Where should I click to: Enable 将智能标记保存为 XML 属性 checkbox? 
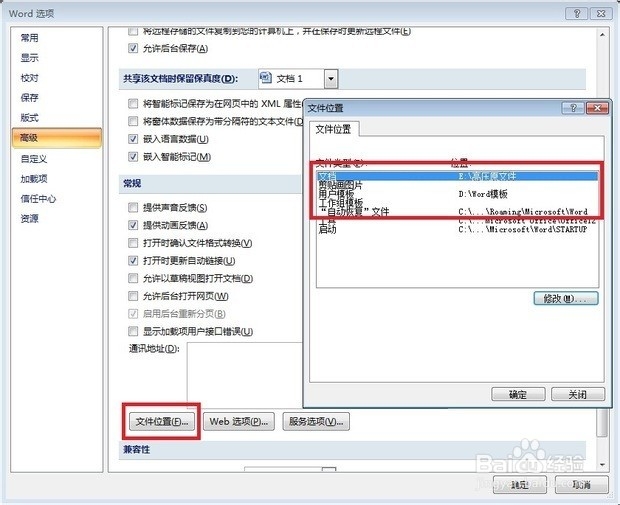click(133, 104)
